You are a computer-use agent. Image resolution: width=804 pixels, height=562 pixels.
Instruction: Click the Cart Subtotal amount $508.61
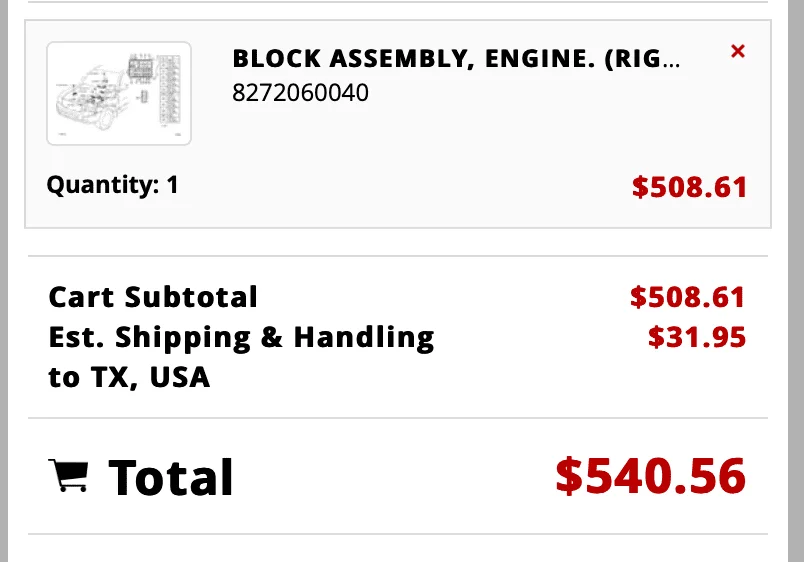(687, 297)
